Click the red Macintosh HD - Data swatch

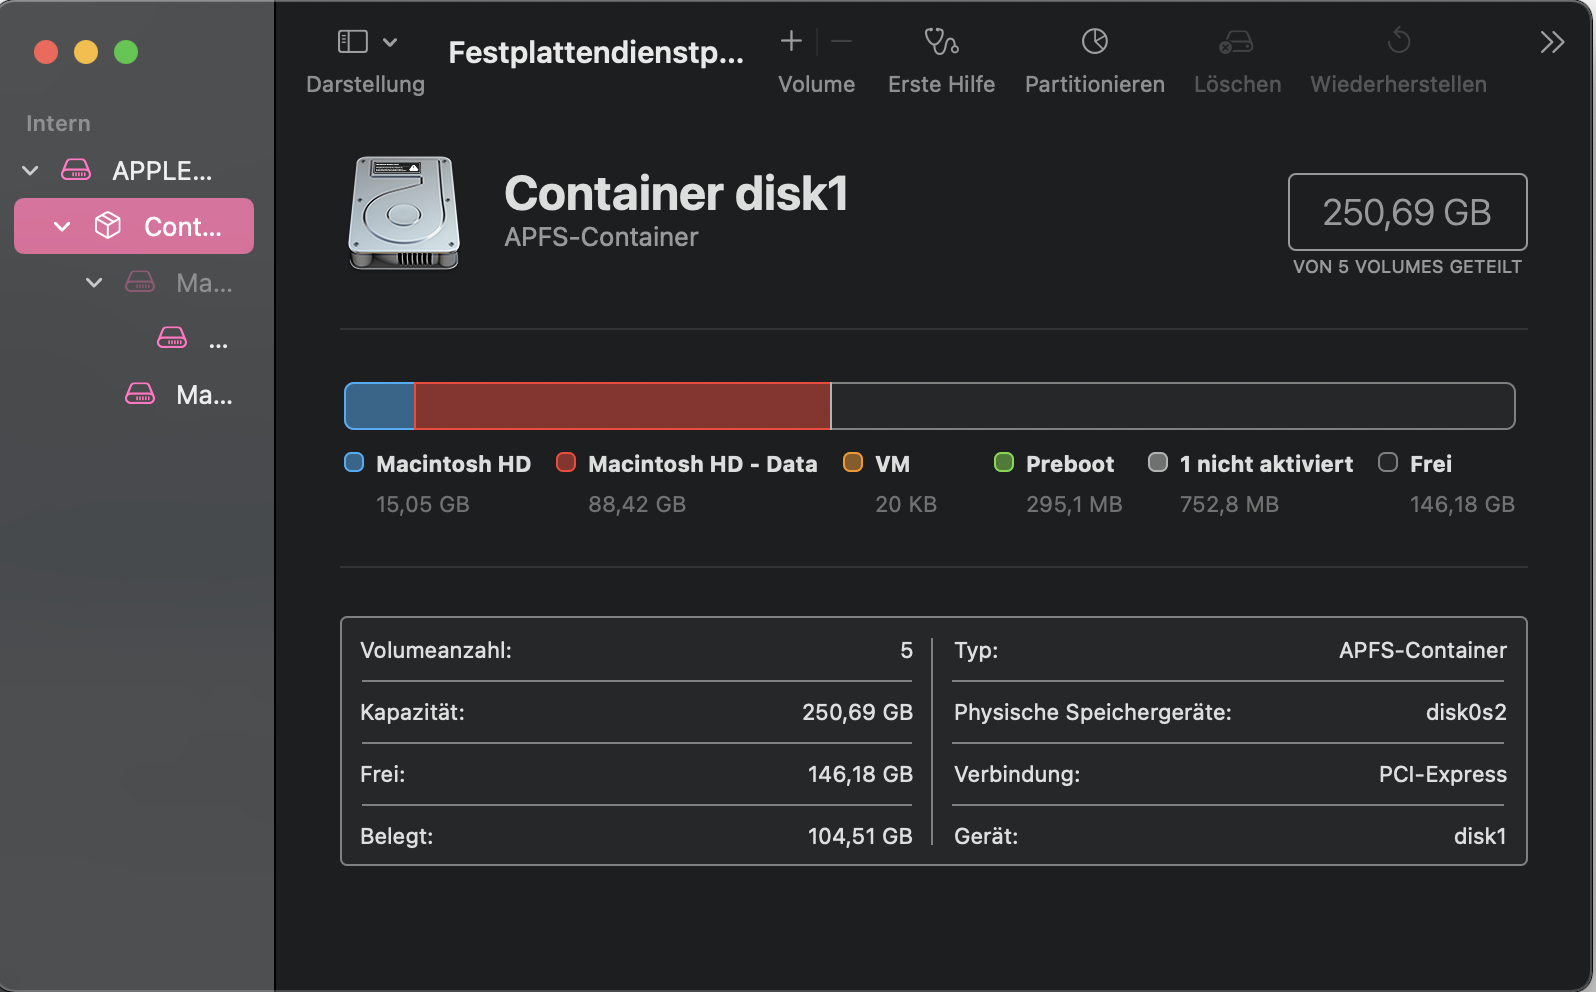point(566,463)
